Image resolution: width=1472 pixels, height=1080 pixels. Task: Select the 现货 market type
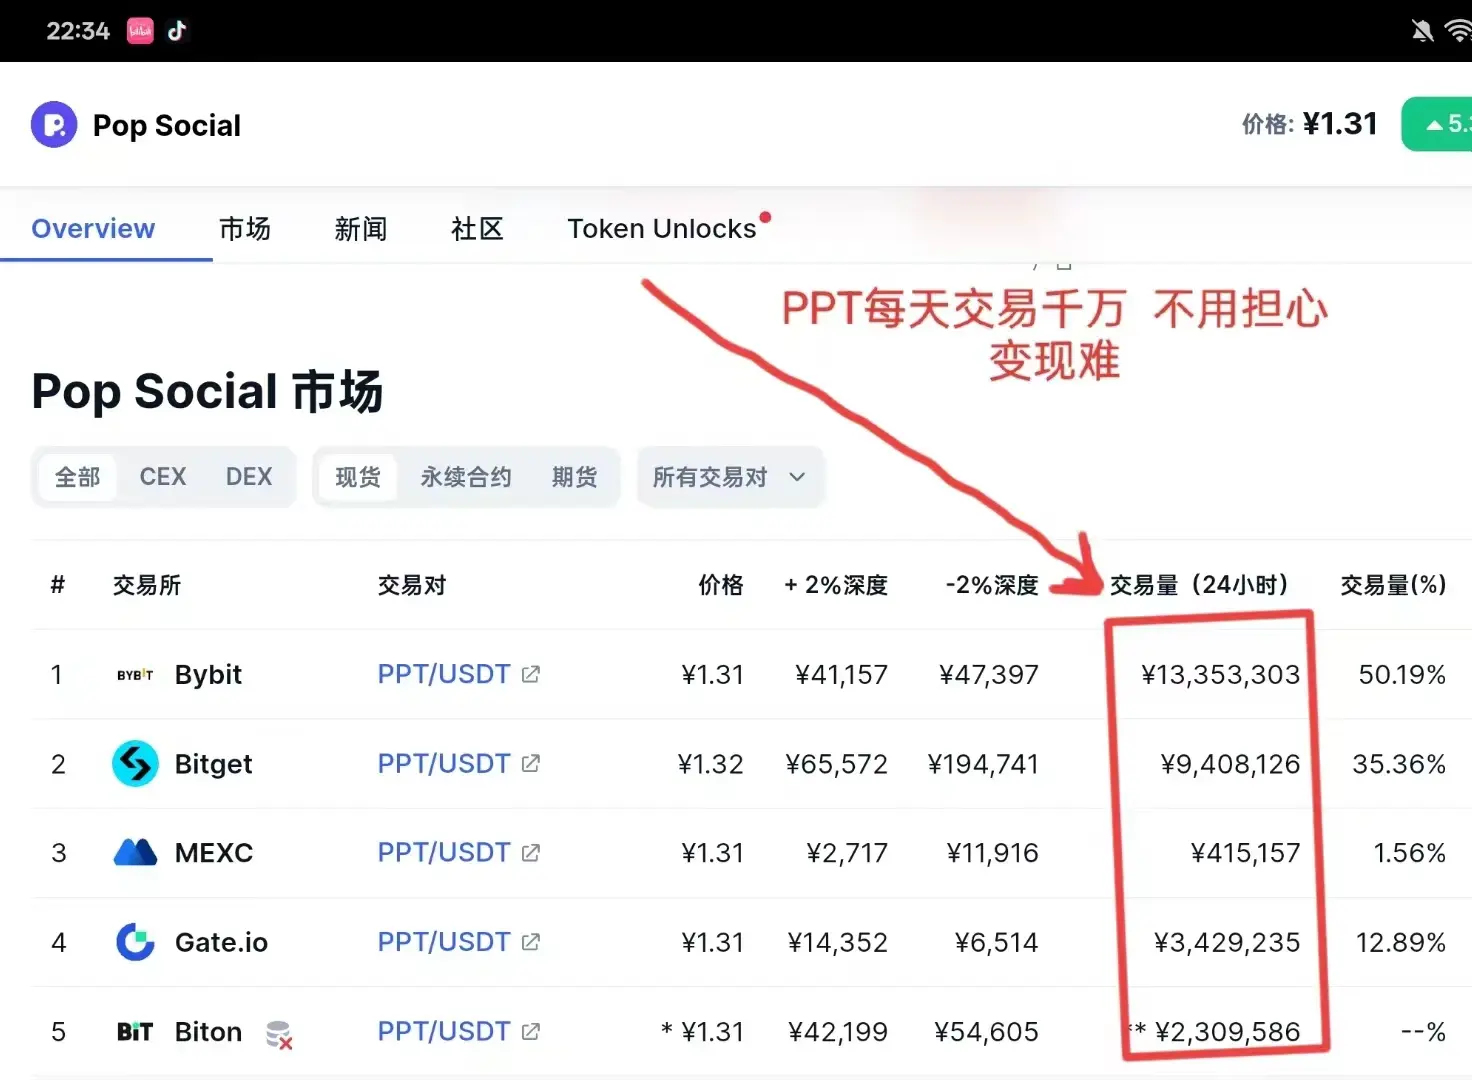point(358,477)
